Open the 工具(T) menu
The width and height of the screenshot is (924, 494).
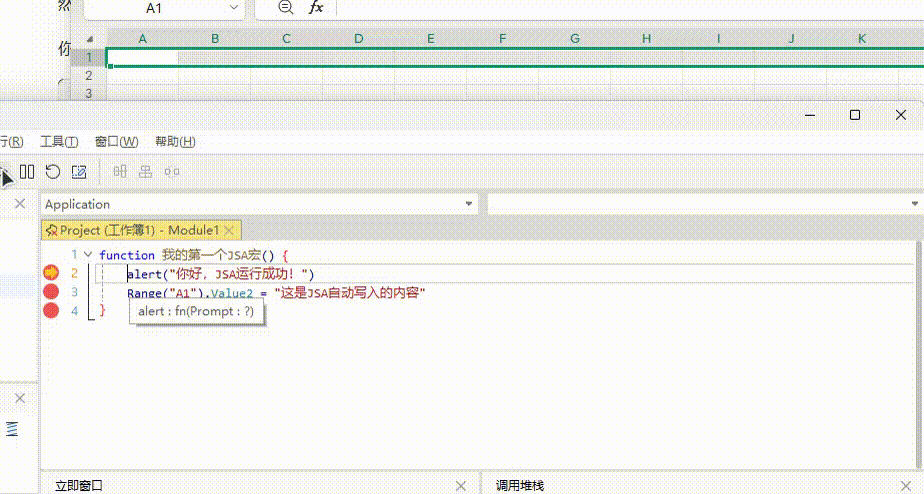click(x=59, y=141)
